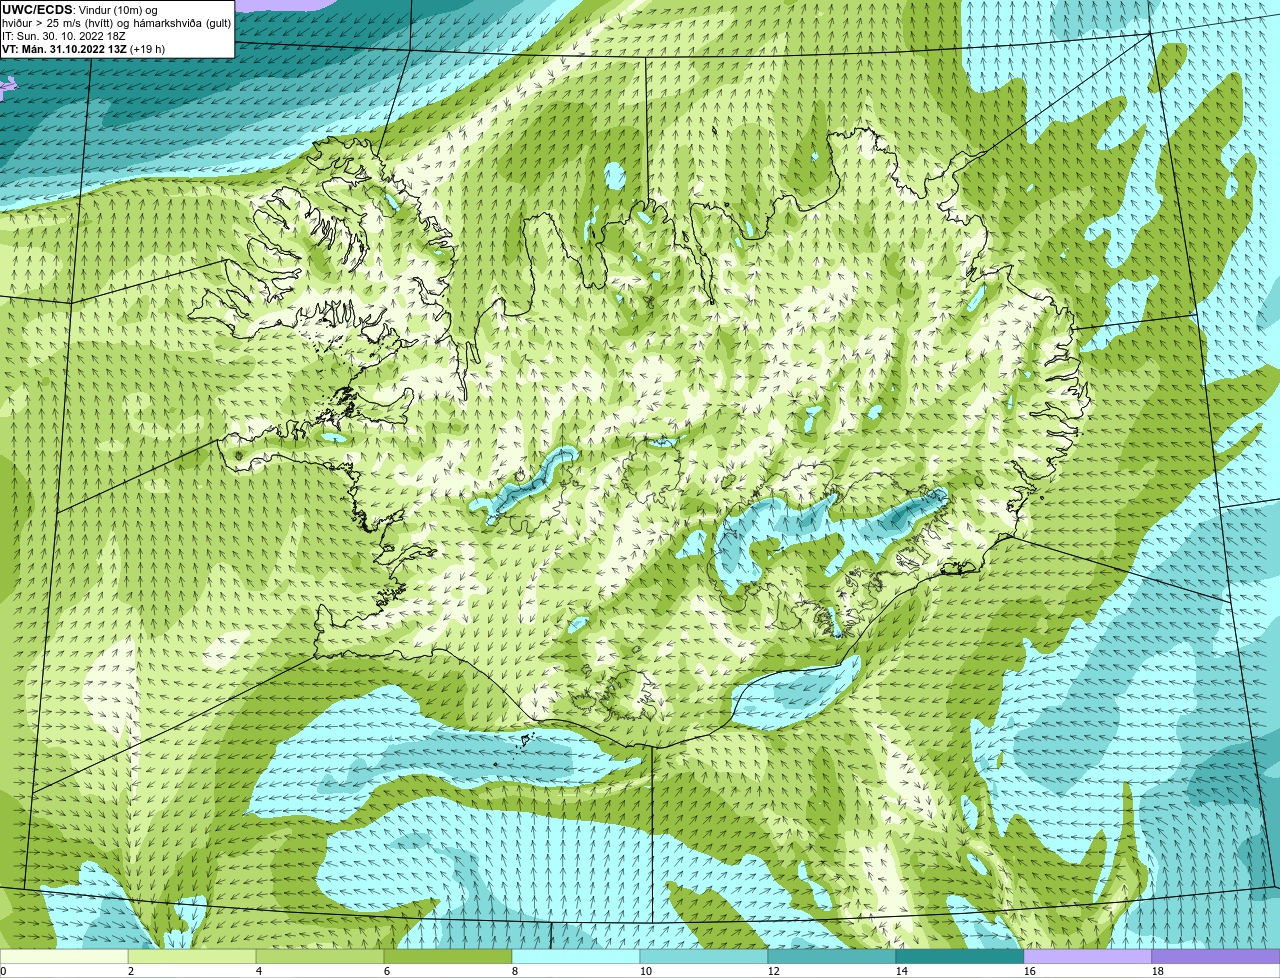Click the legend tick label 2

pos(131,971)
